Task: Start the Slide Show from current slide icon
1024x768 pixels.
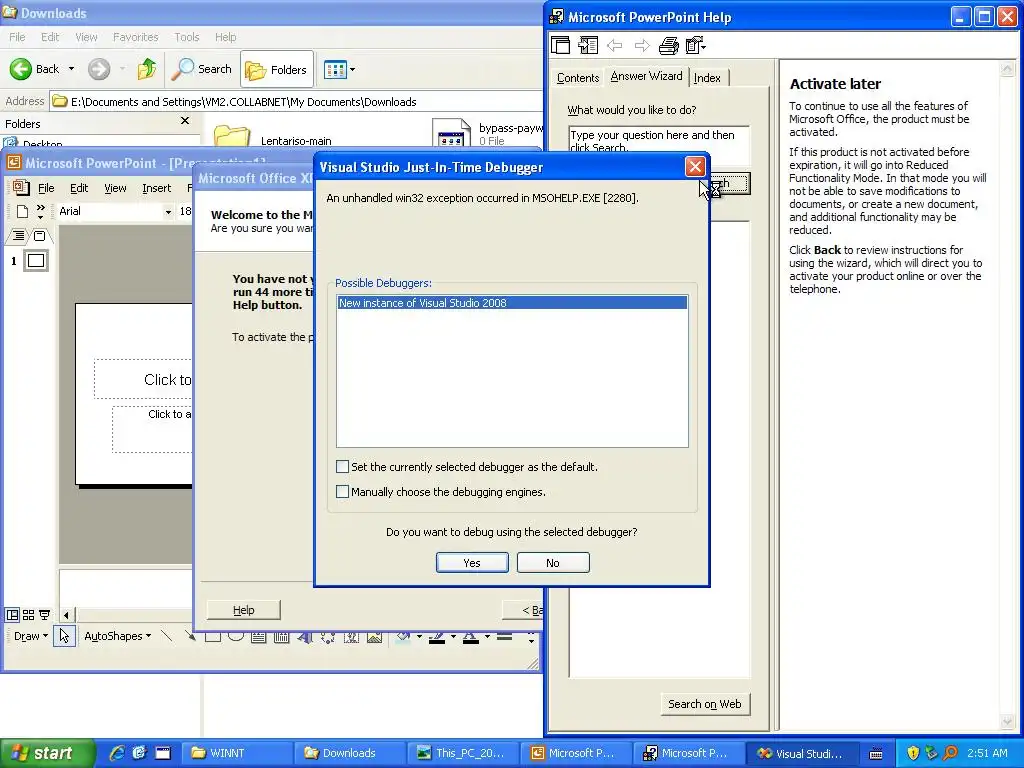Action: pyautogui.click(x=44, y=615)
